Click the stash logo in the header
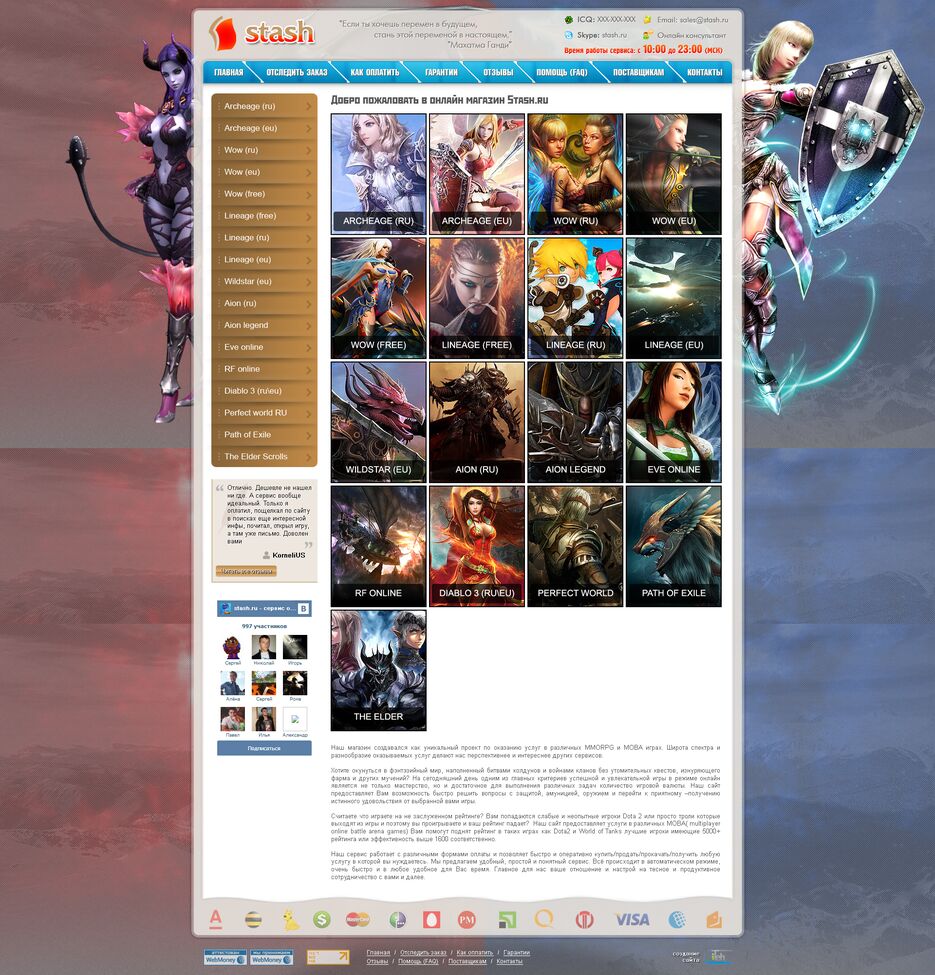Screen dimensions: 935x975 tap(262, 33)
